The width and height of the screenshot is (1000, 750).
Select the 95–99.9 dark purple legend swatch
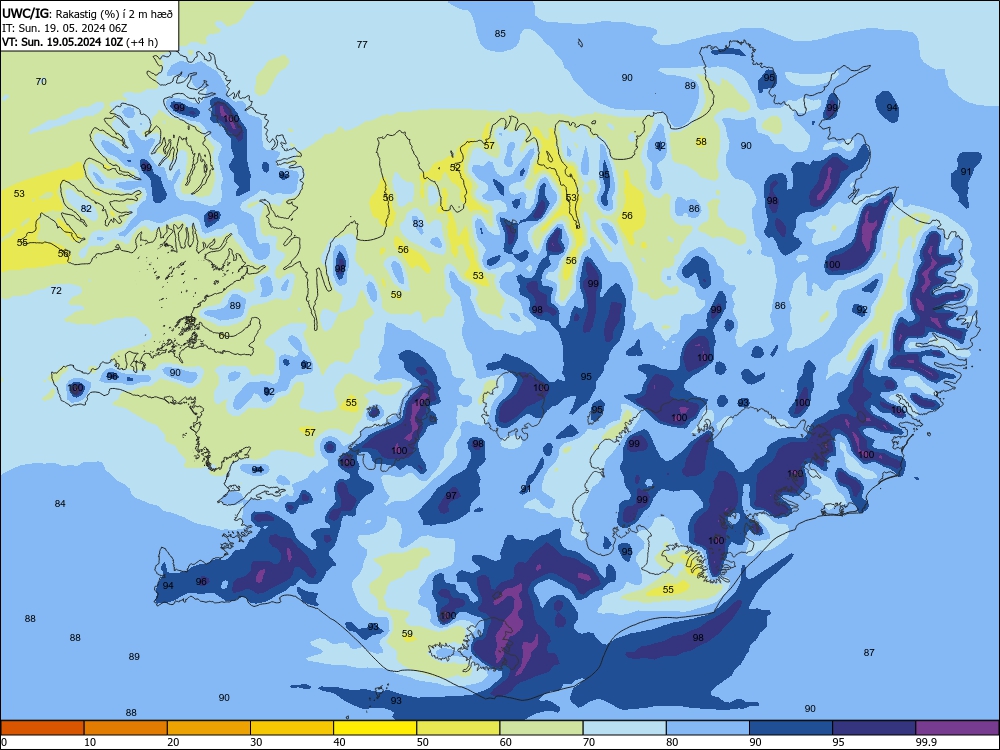(x=874, y=728)
